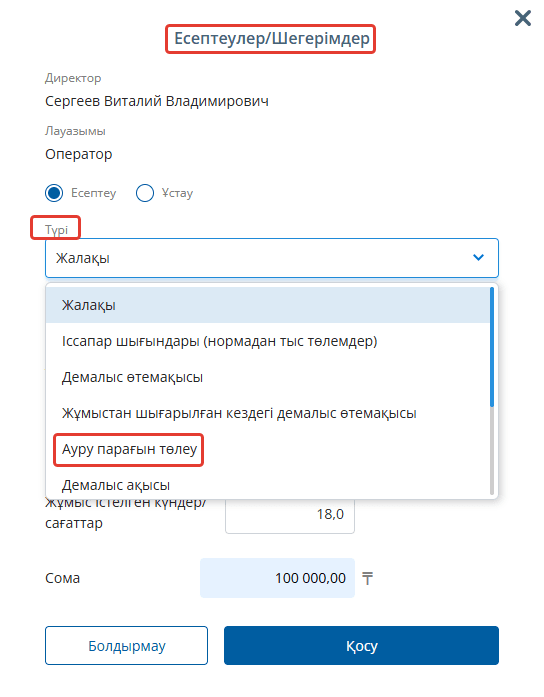
Task: Choose Іссапар шығындары option
Action: [x=268, y=341]
